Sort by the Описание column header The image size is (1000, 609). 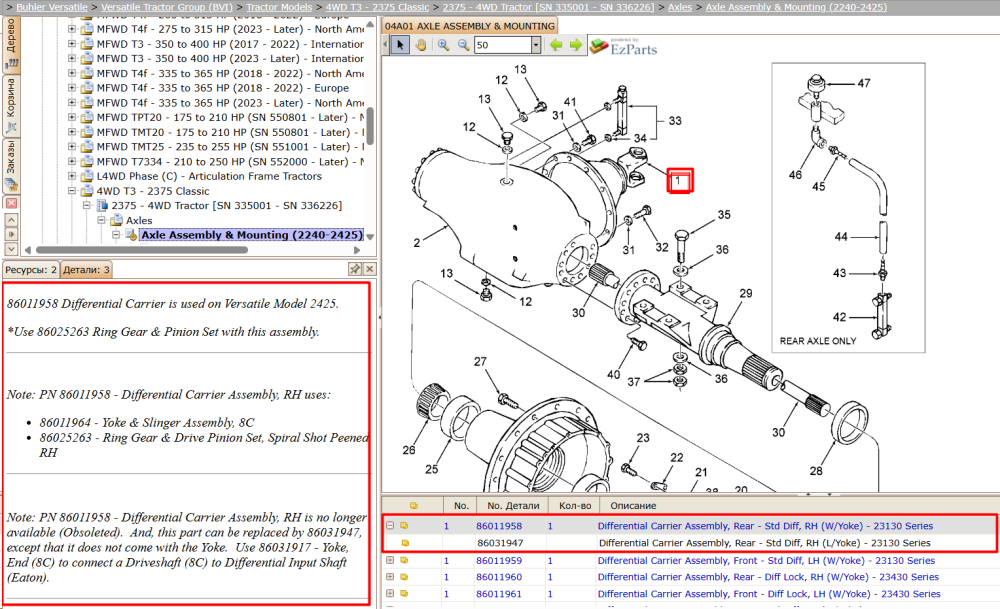(633, 506)
